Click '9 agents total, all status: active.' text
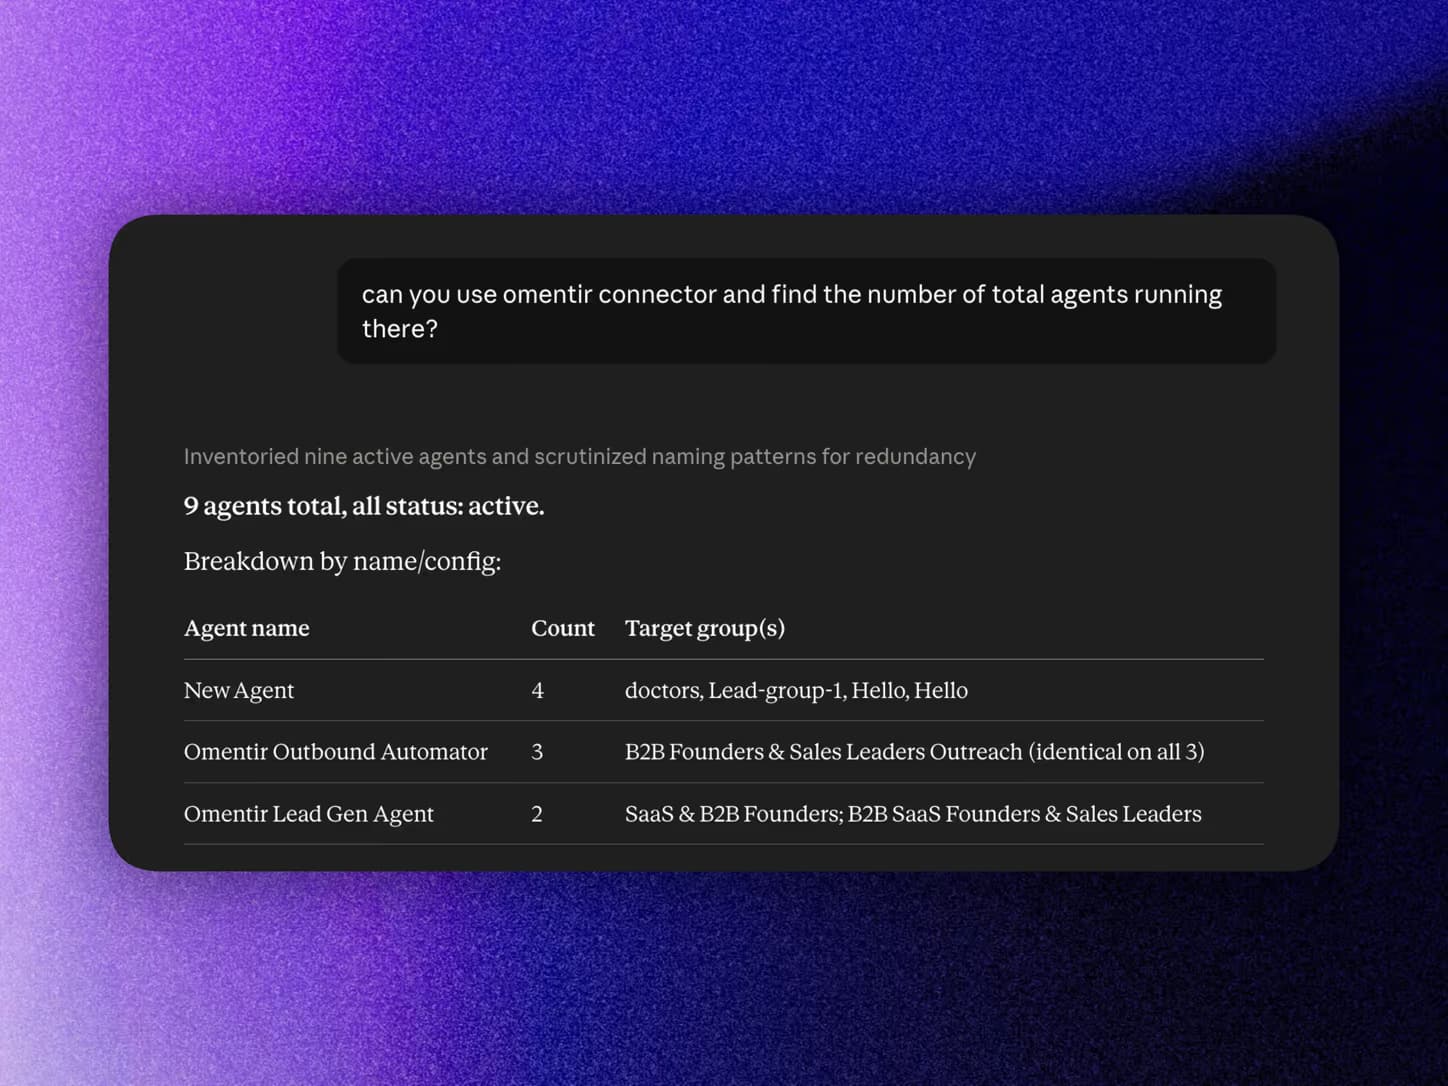1448x1086 pixels. coord(364,506)
